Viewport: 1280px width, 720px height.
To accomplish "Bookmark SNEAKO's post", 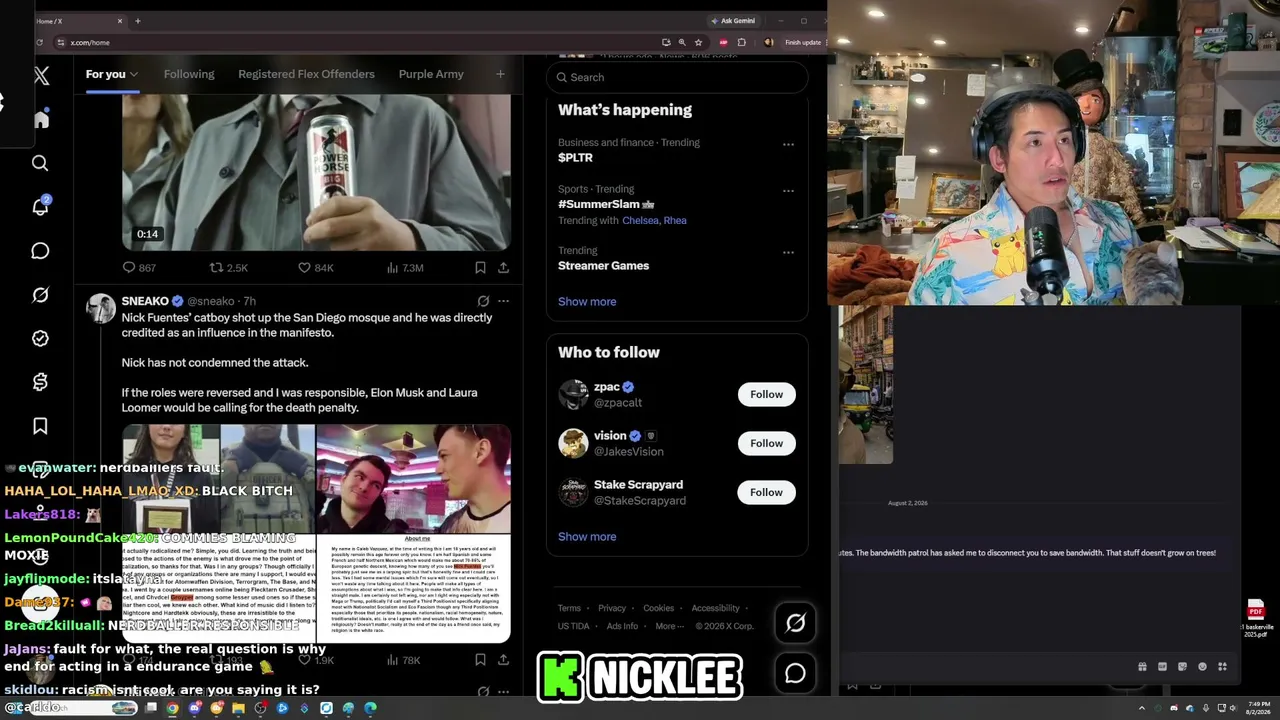I will [x=480, y=660].
